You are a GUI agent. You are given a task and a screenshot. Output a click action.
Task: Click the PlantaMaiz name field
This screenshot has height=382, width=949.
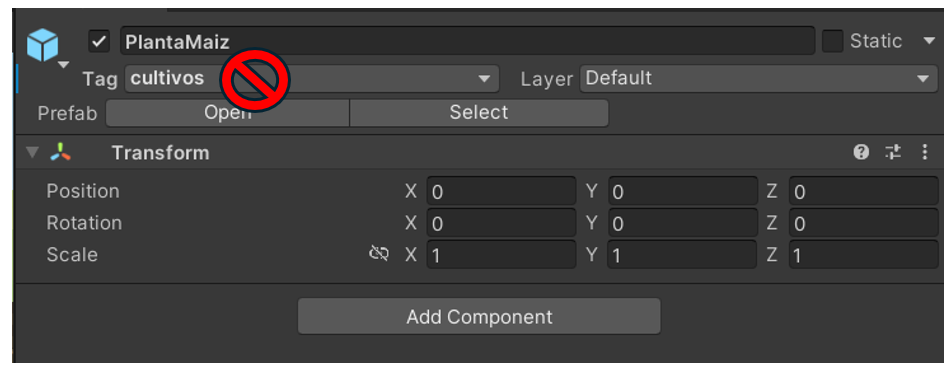pyautogui.click(x=467, y=41)
